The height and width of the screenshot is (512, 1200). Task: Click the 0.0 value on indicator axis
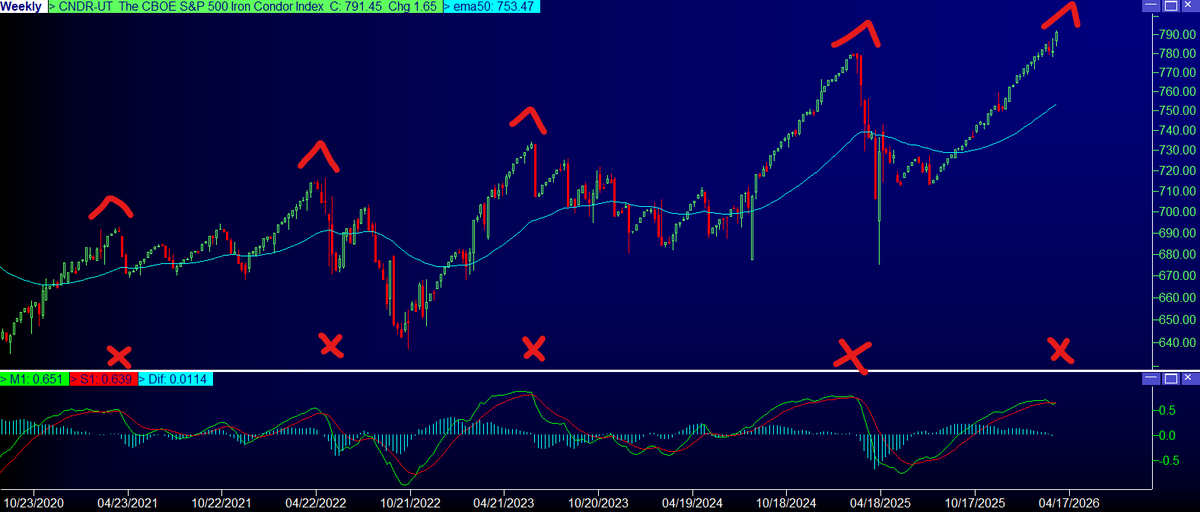1168,436
